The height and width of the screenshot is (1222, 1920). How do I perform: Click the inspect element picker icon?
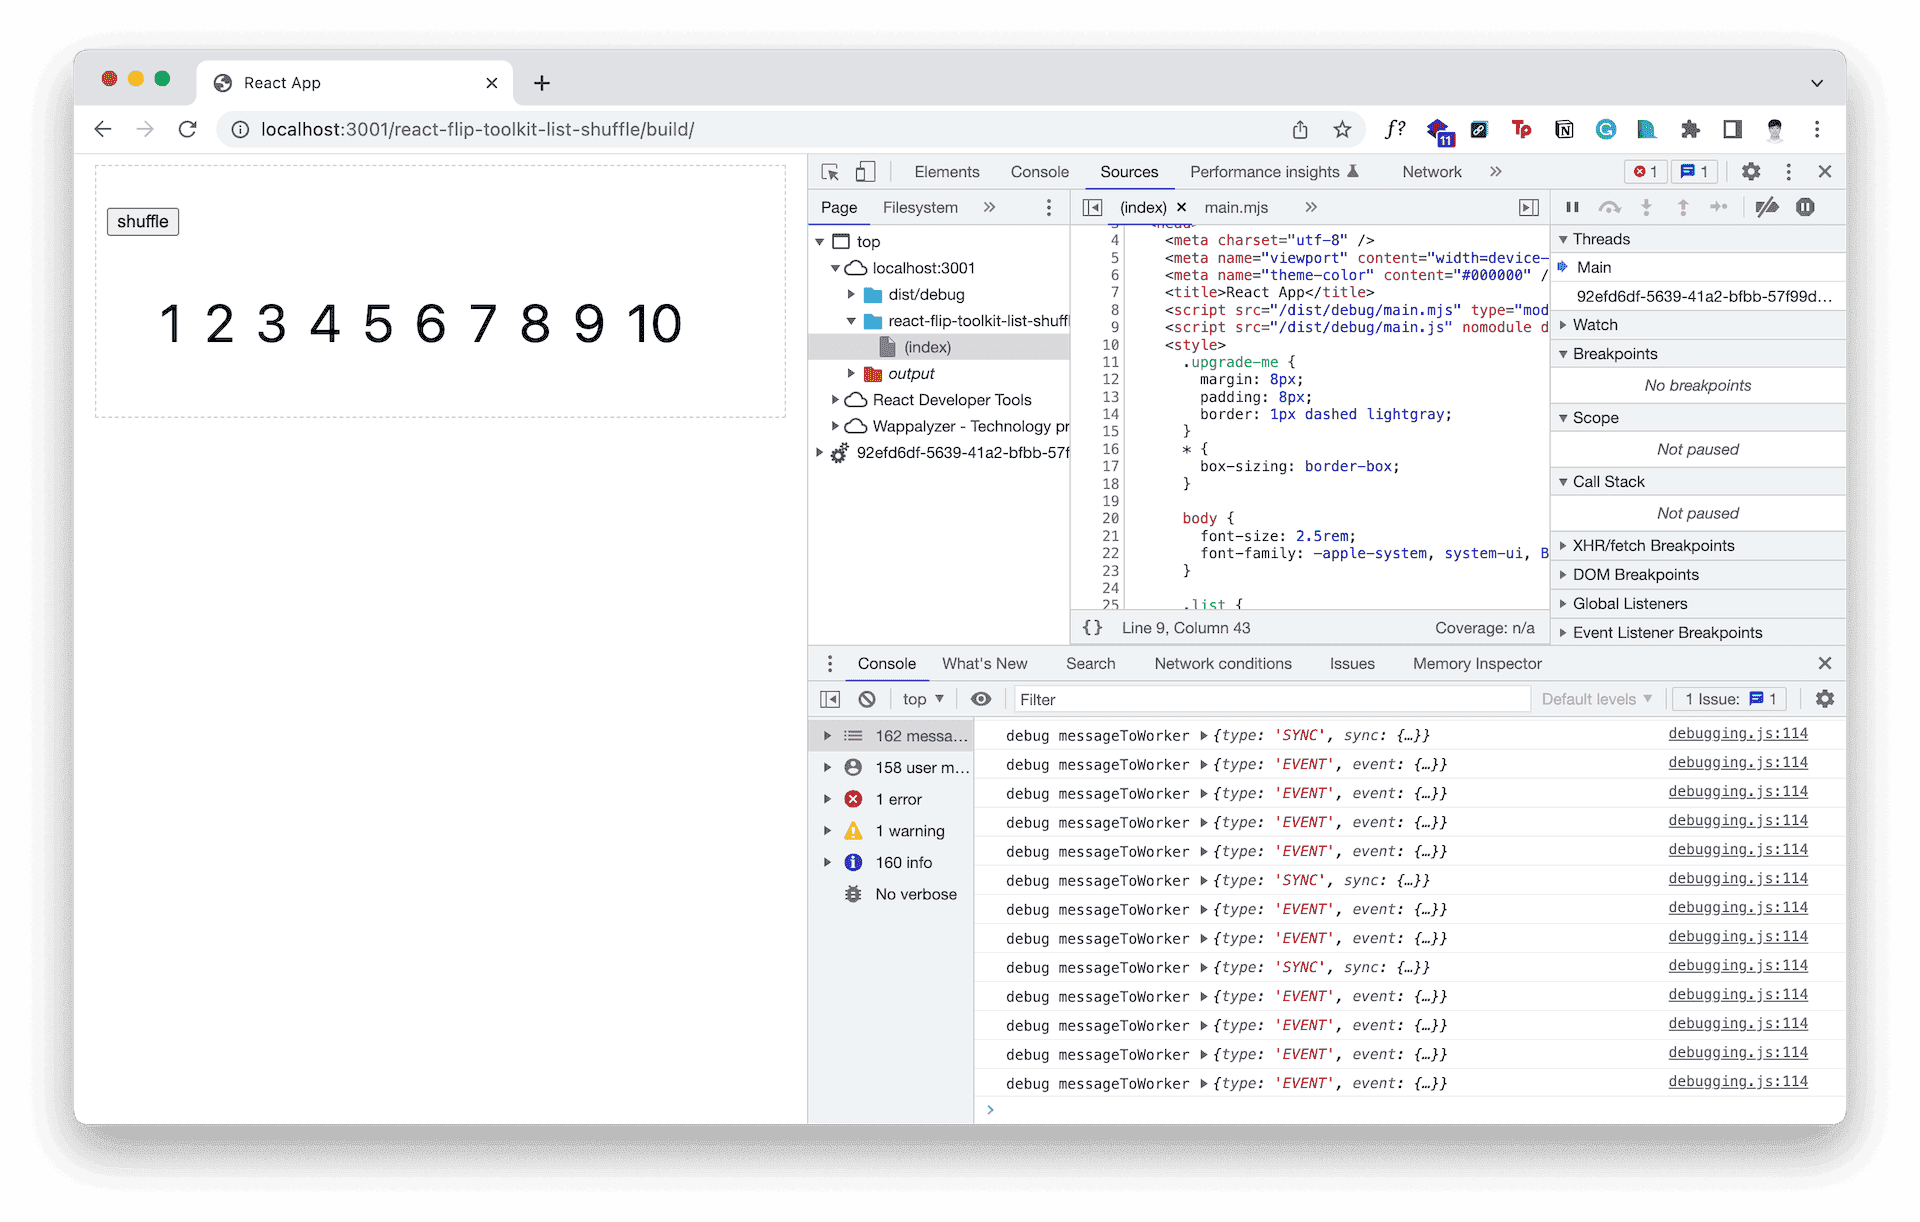[x=830, y=172]
